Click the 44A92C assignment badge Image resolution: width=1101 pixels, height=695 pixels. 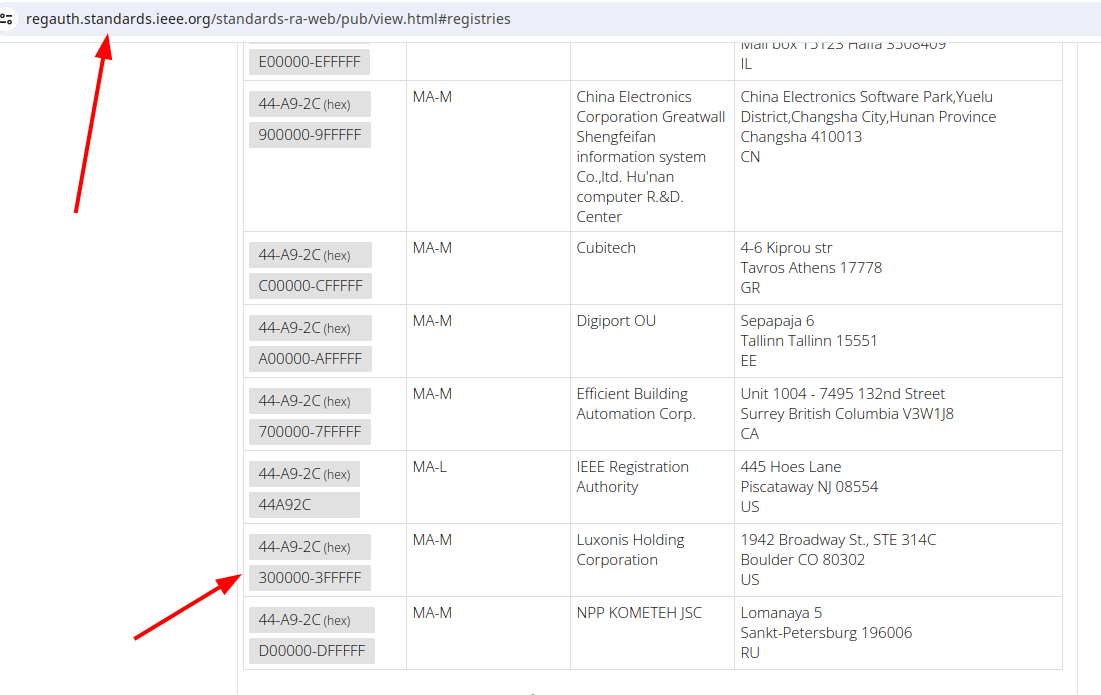(x=304, y=505)
